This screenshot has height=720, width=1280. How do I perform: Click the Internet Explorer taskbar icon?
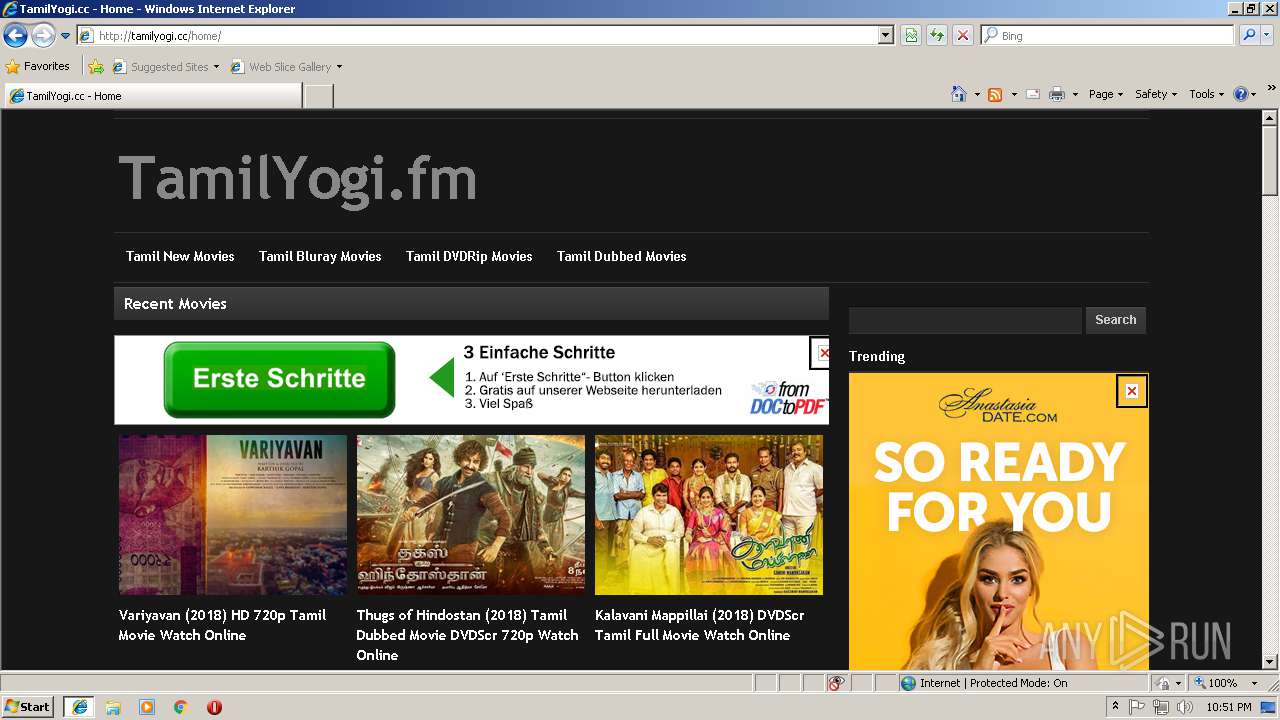coord(79,707)
